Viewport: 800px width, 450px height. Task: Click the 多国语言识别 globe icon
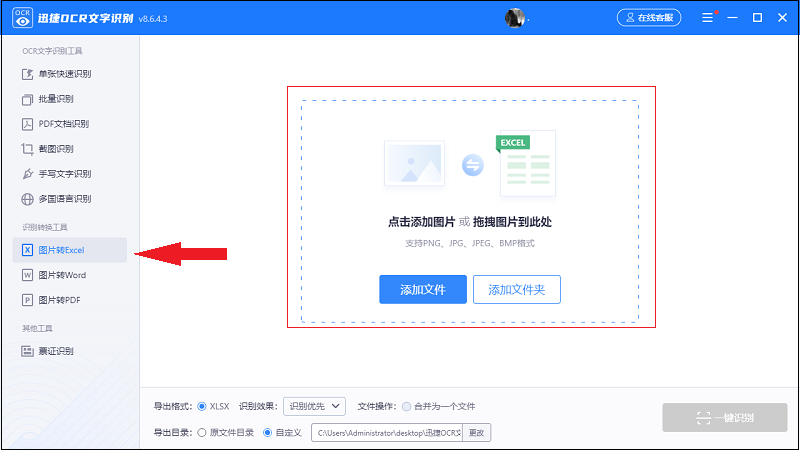click(28, 199)
